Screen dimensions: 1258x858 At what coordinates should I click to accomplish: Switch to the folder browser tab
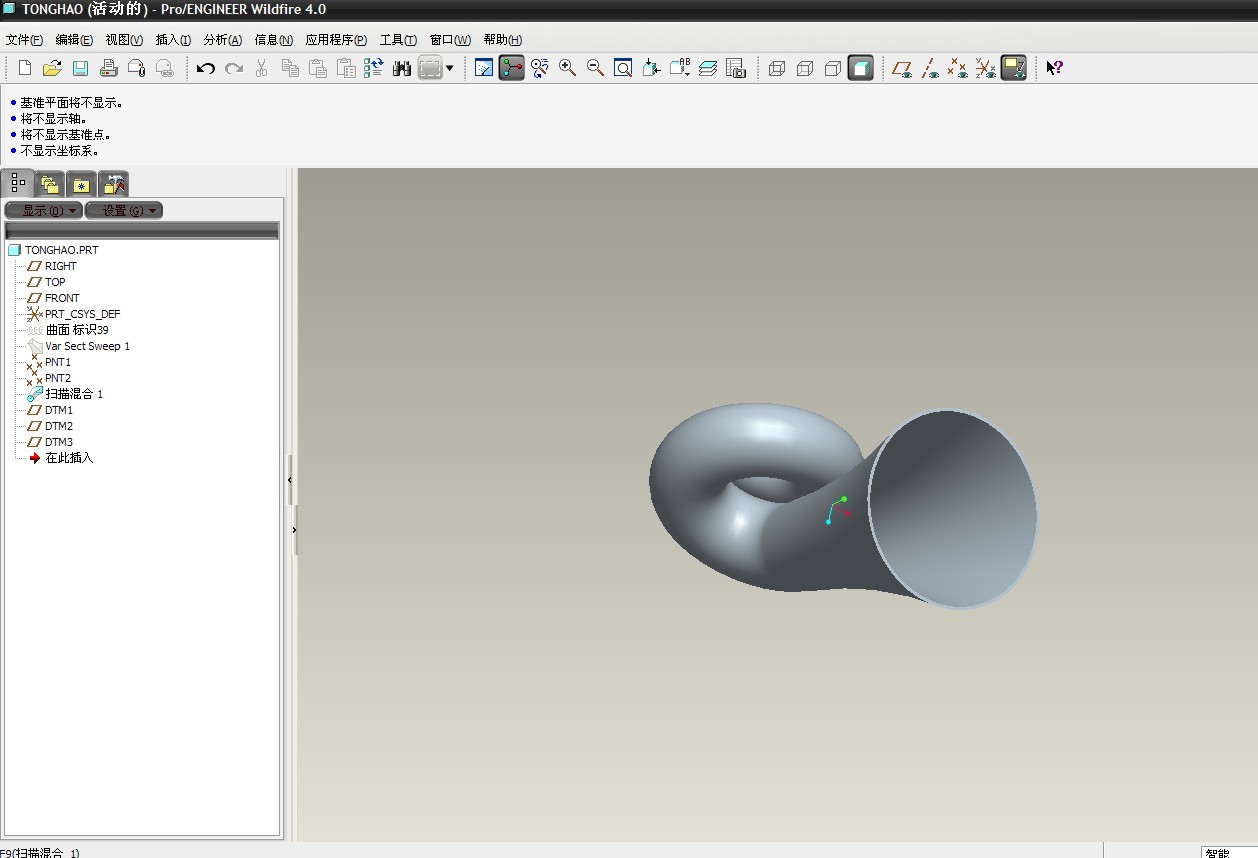click(50, 184)
